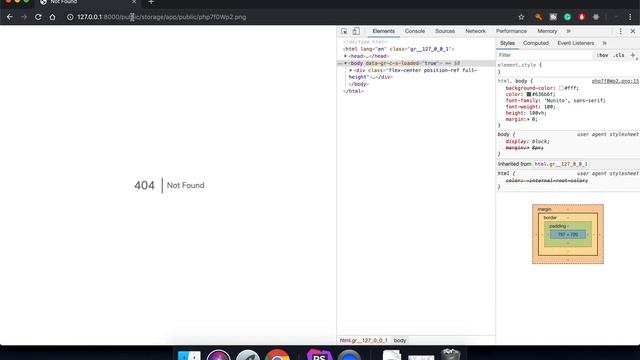Viewport: 640px width, 360px height.
Task: Show more DevTools tabs
Action: (568, 31)
